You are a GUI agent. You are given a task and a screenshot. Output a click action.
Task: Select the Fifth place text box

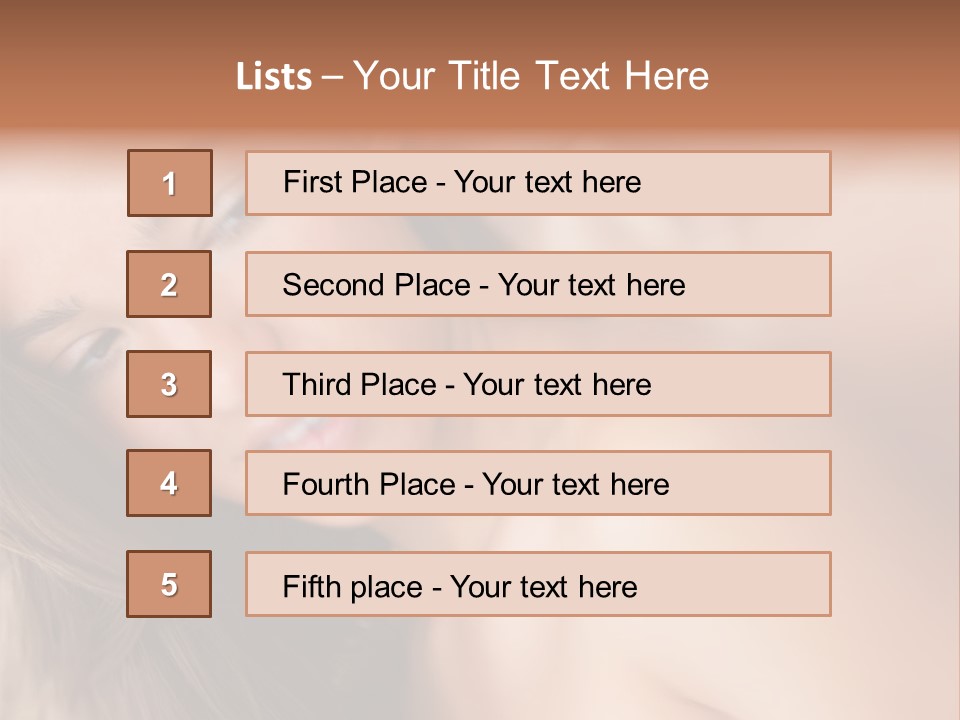click(538, 584)
